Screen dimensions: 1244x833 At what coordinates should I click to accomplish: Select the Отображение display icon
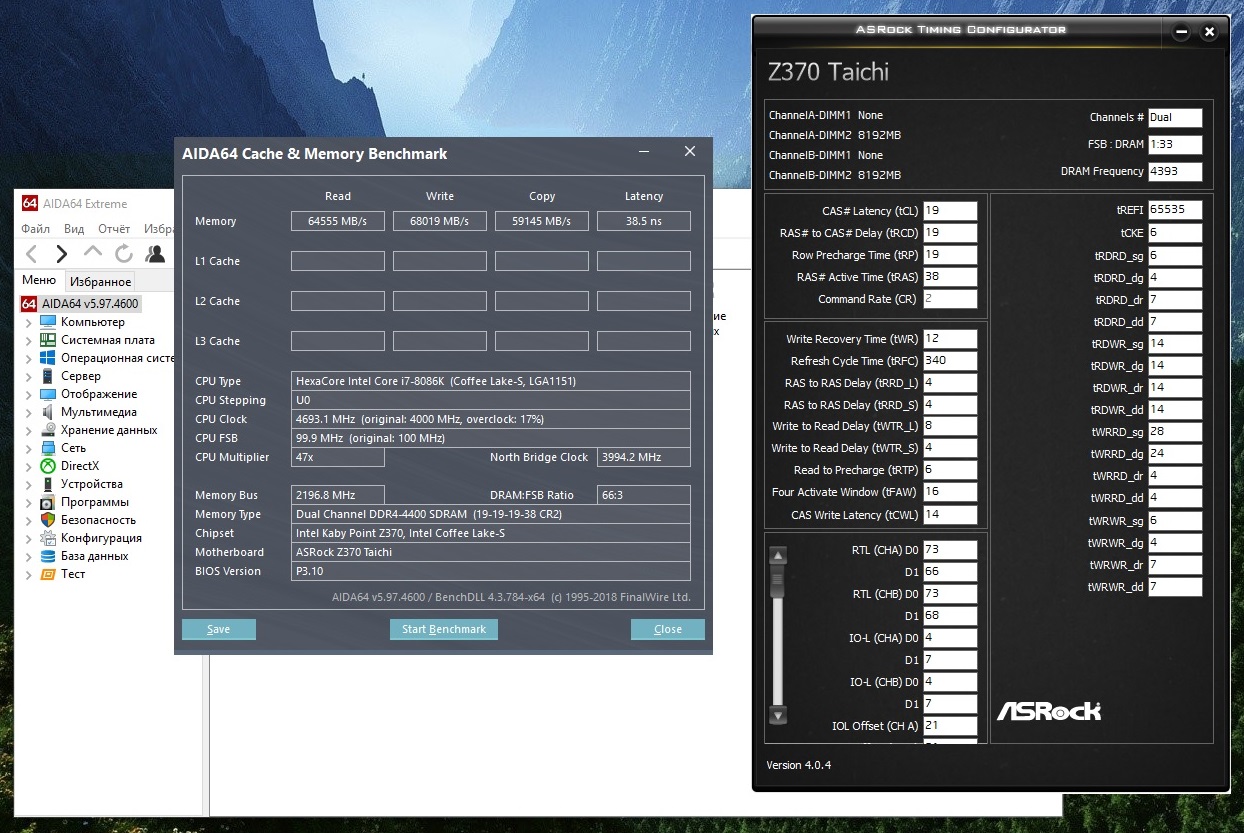point(47,394)
